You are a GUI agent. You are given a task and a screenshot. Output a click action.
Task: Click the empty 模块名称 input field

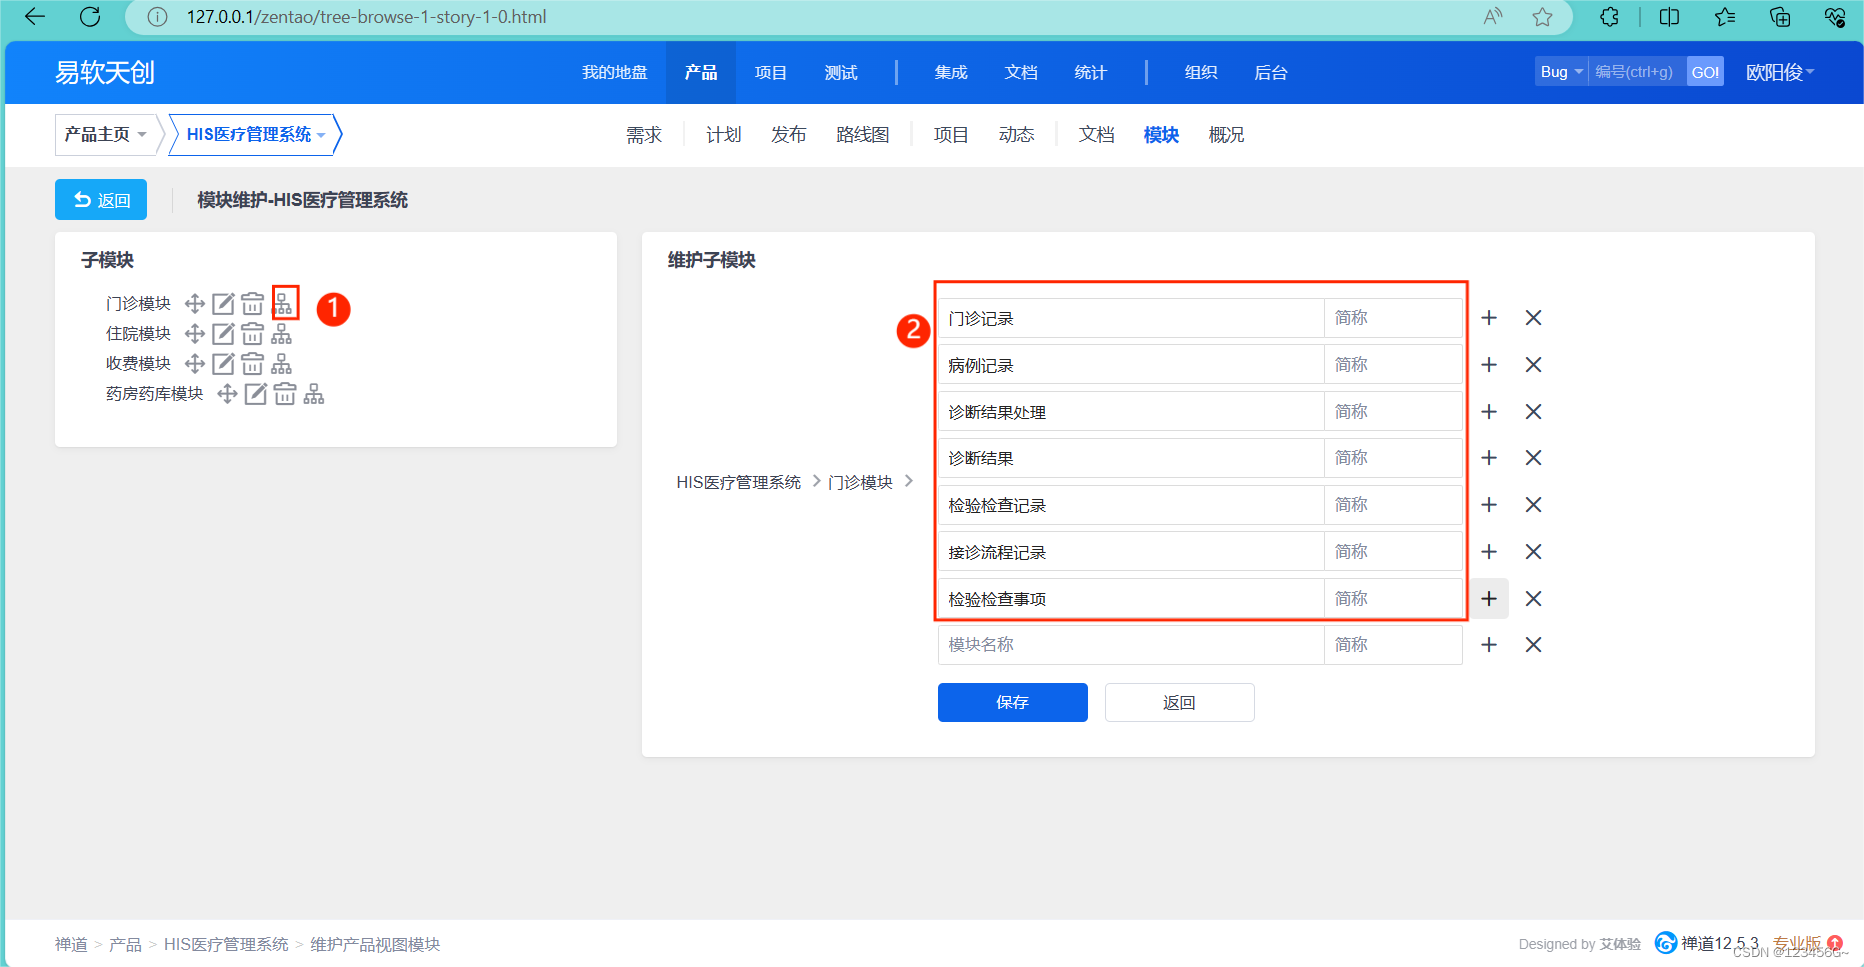point(1131,645)
